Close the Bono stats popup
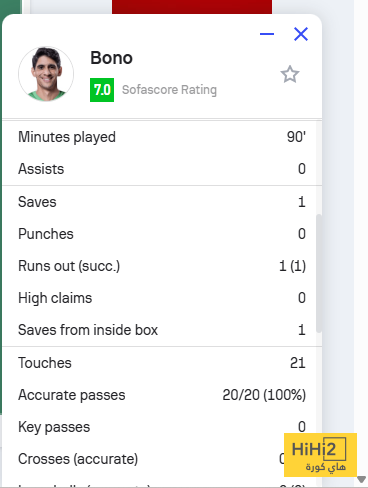This screenshot has height=488, width=368. pos(301,34)
